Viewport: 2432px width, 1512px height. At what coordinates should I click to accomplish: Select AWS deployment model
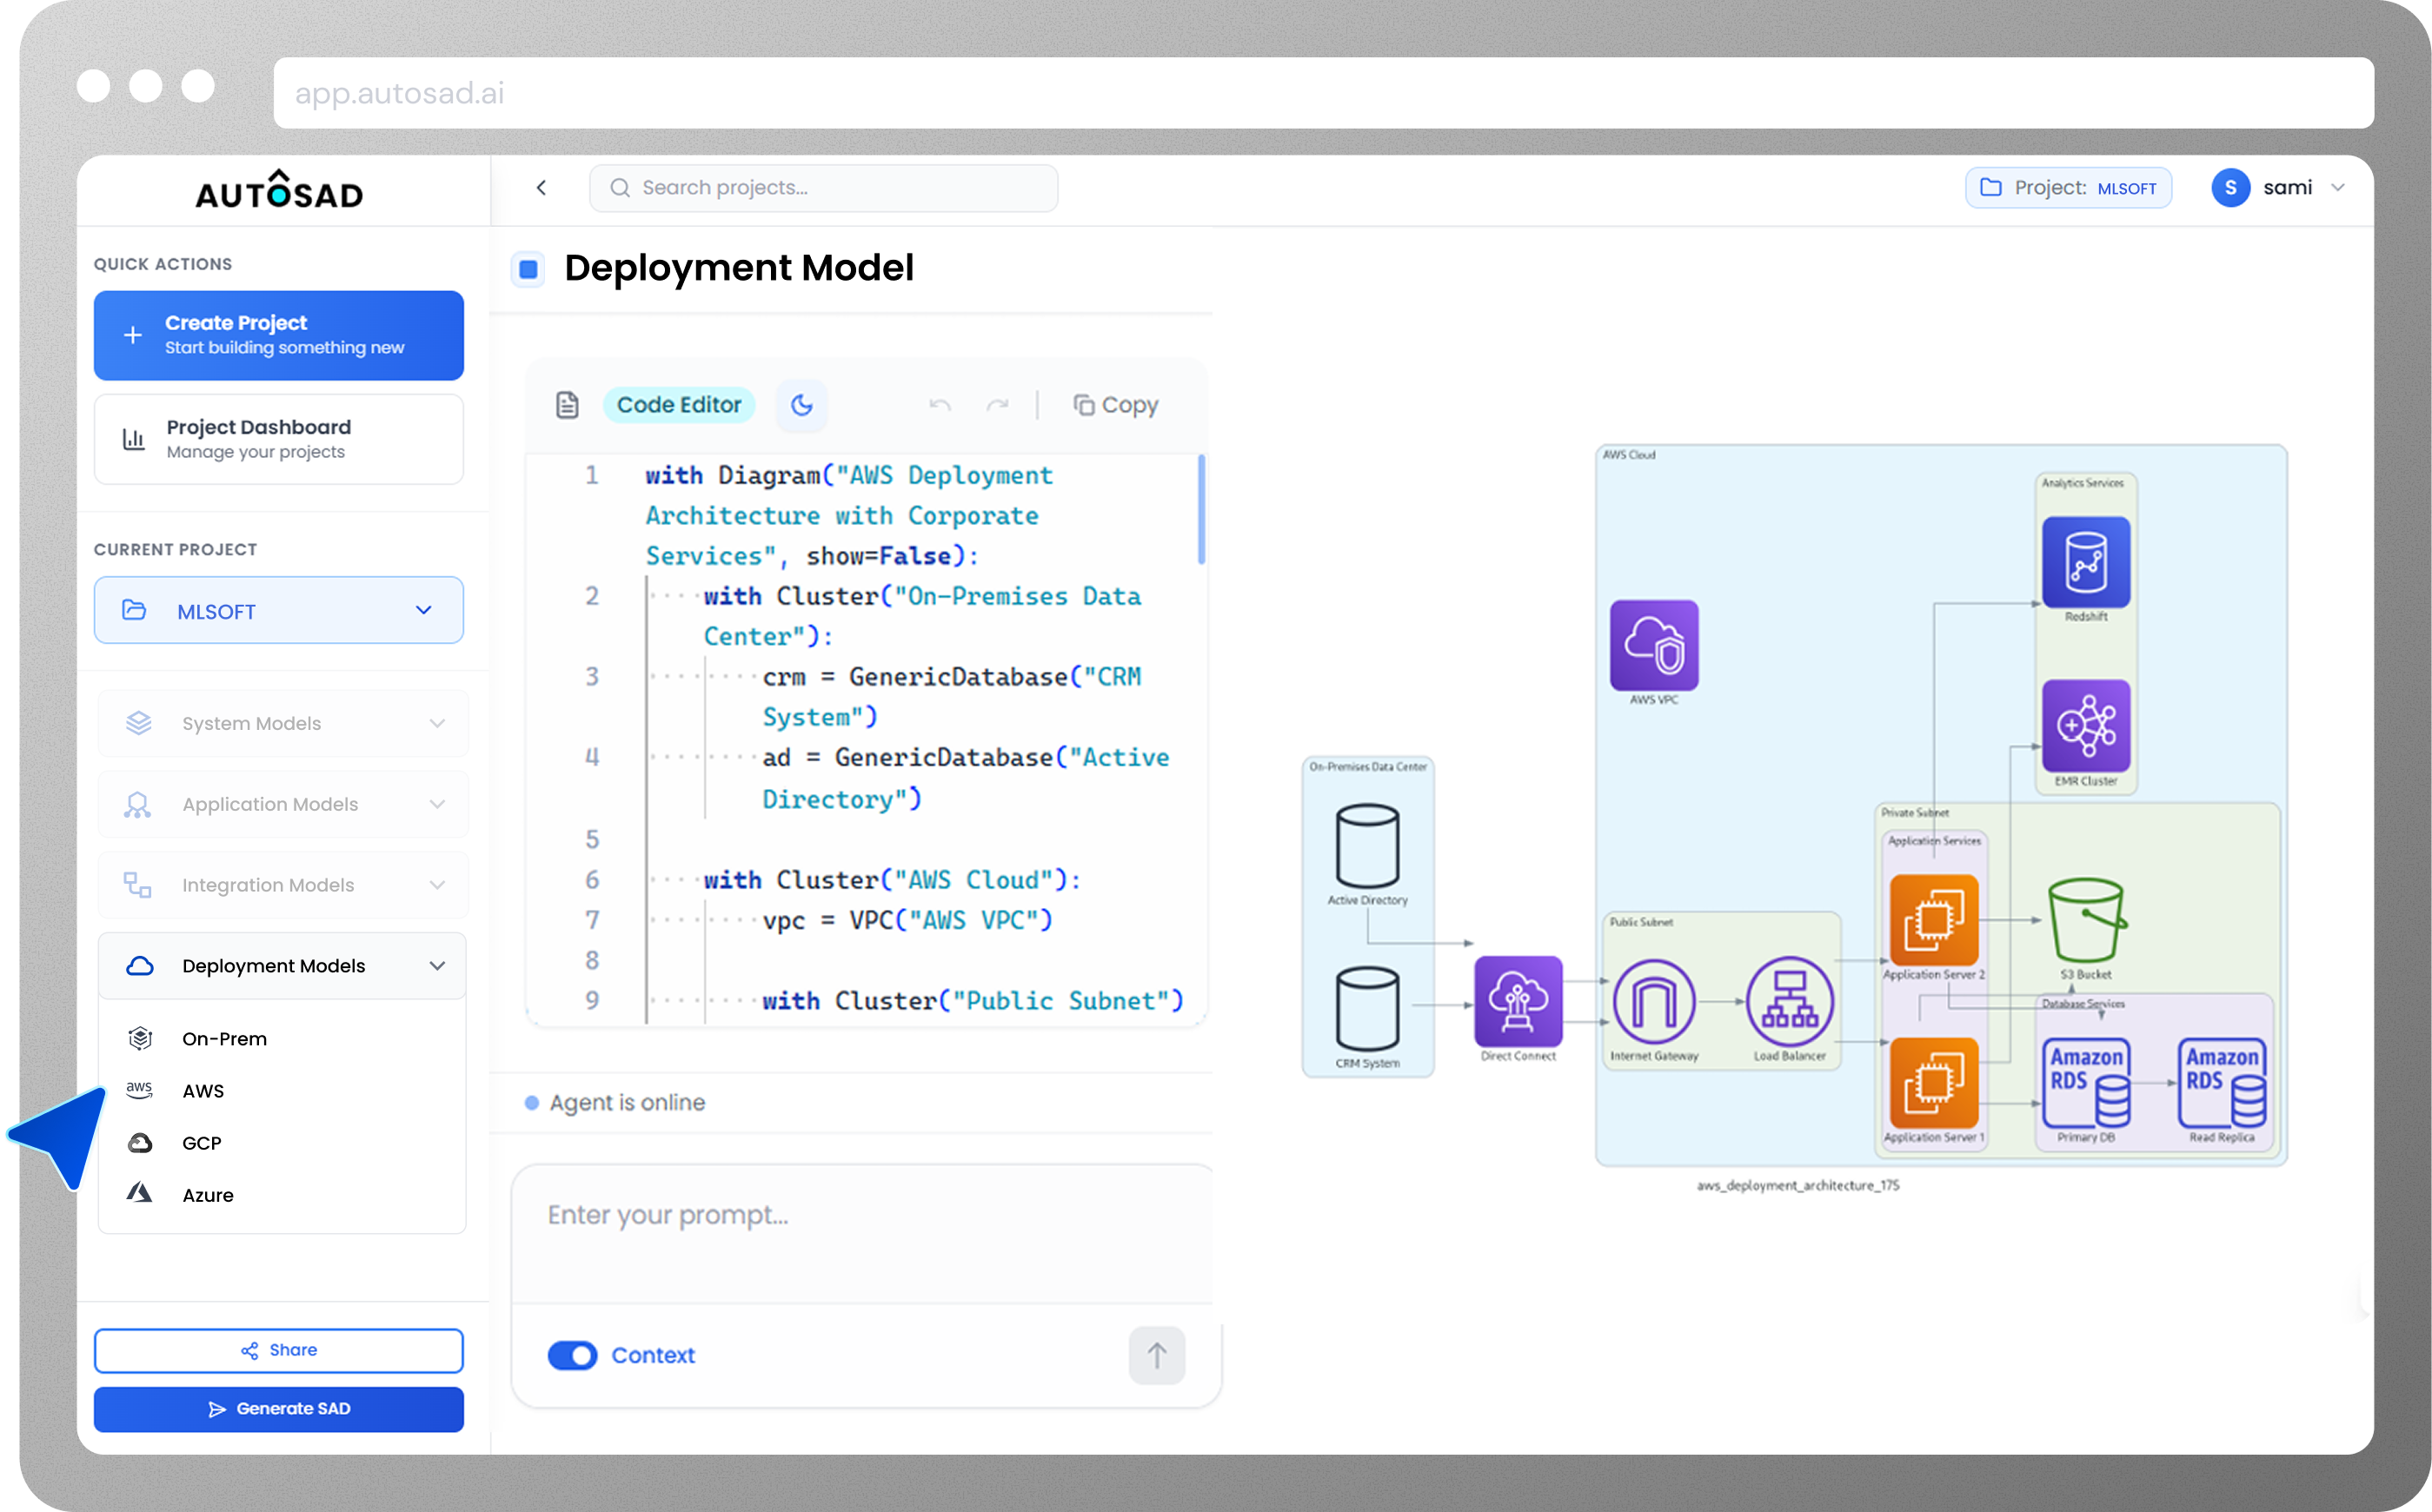click(203, 1091)
